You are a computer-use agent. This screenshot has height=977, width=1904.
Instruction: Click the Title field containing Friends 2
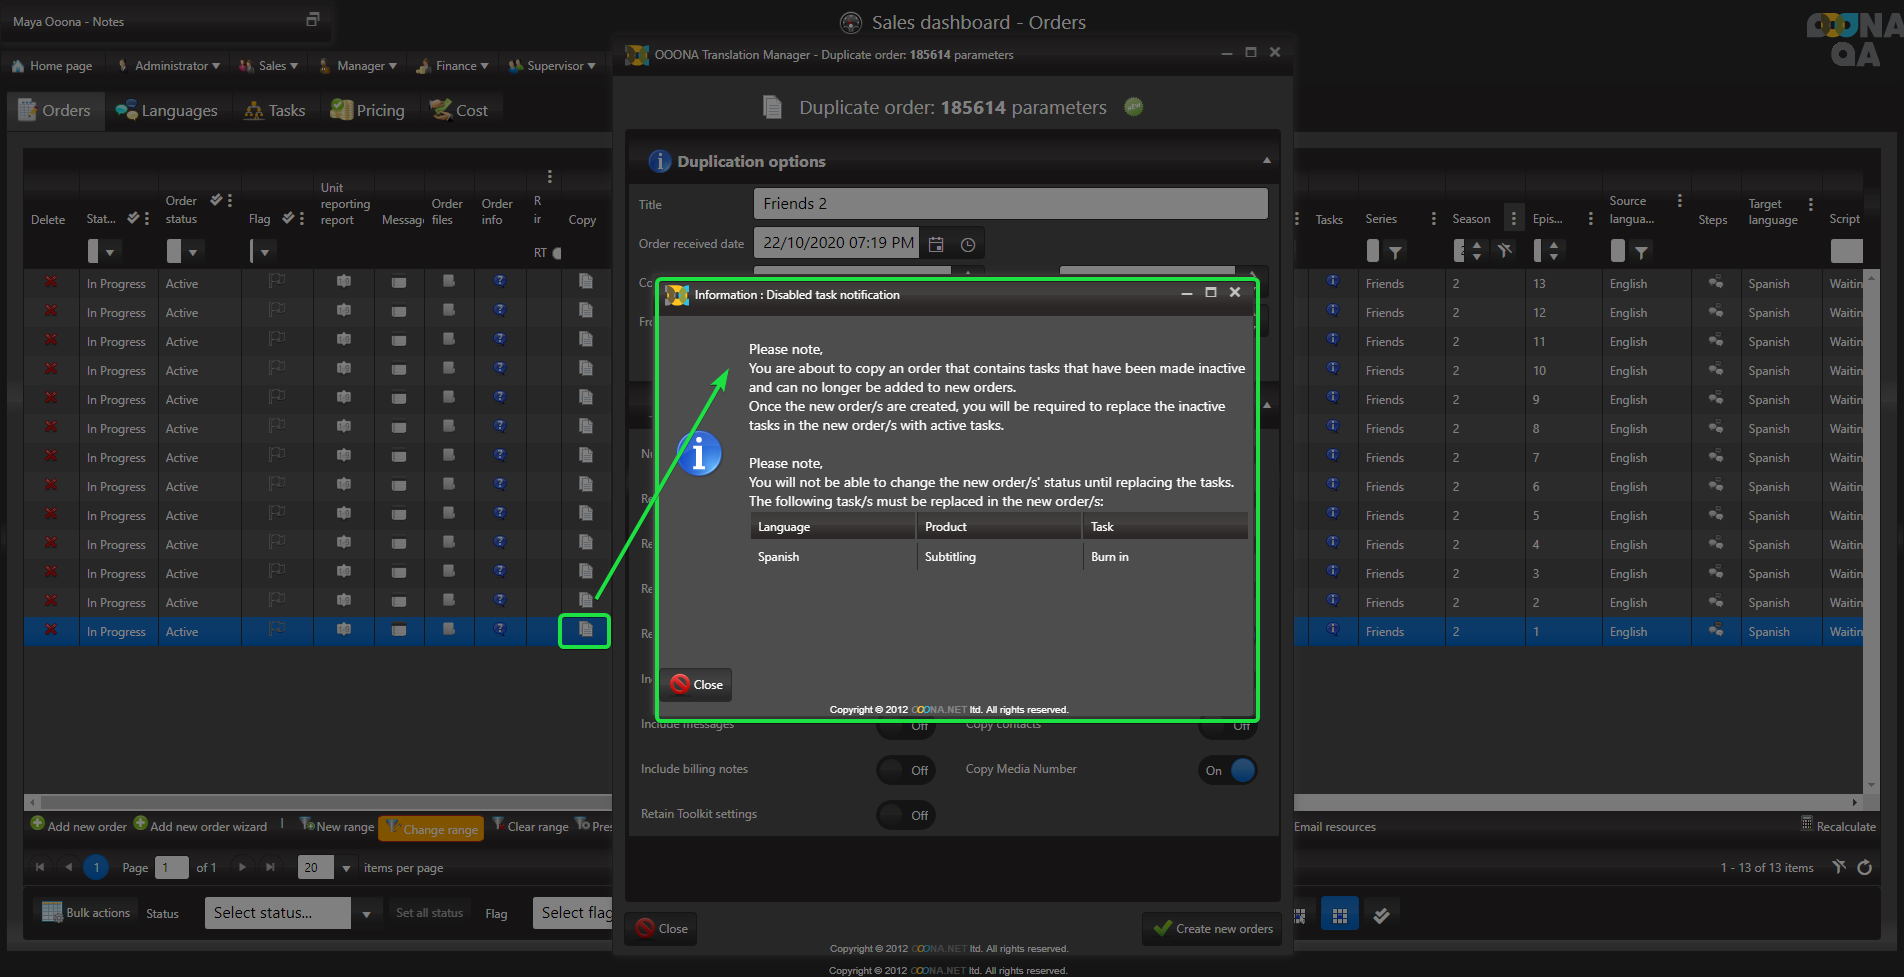(1010, 204)
